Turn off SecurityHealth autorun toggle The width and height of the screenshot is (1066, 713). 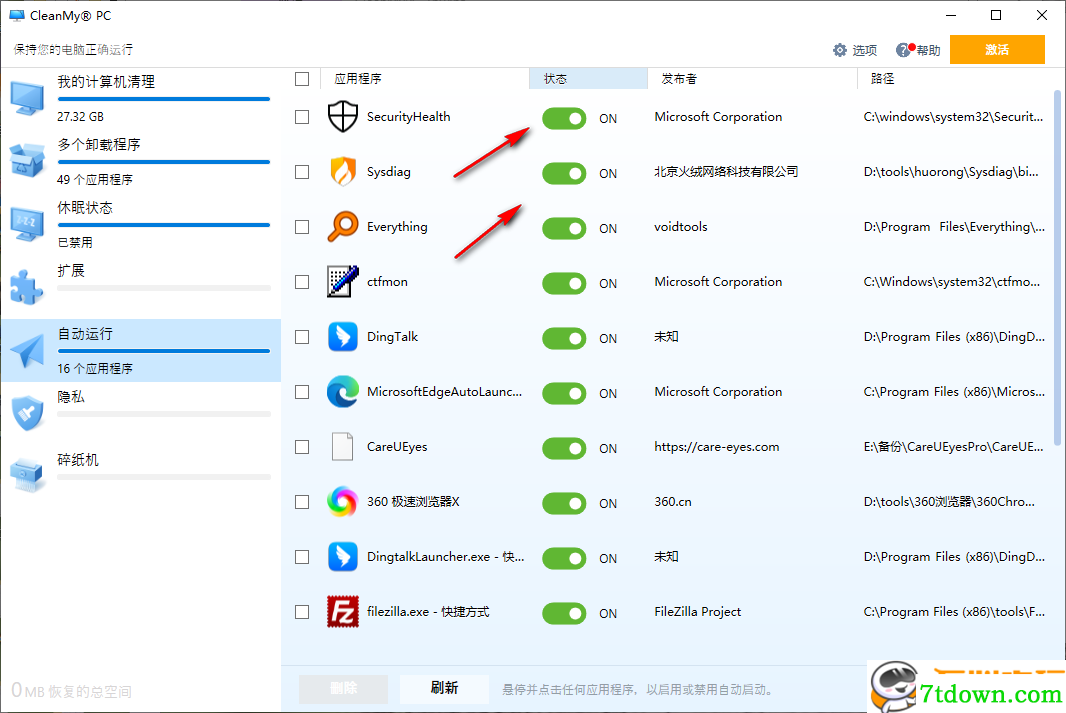pos(564,118)
